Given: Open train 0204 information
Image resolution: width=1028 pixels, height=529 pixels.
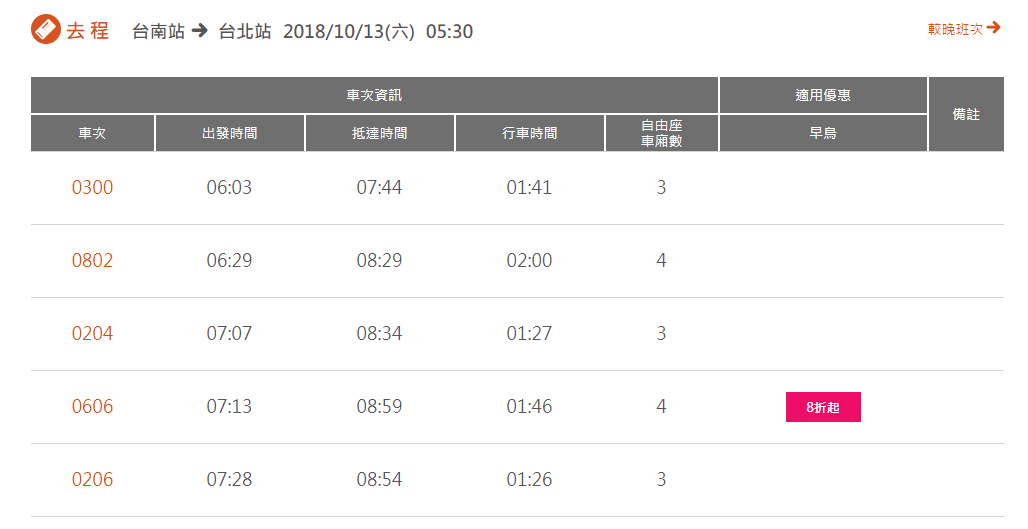Looking at the screenshot, I should coord(92,333).
